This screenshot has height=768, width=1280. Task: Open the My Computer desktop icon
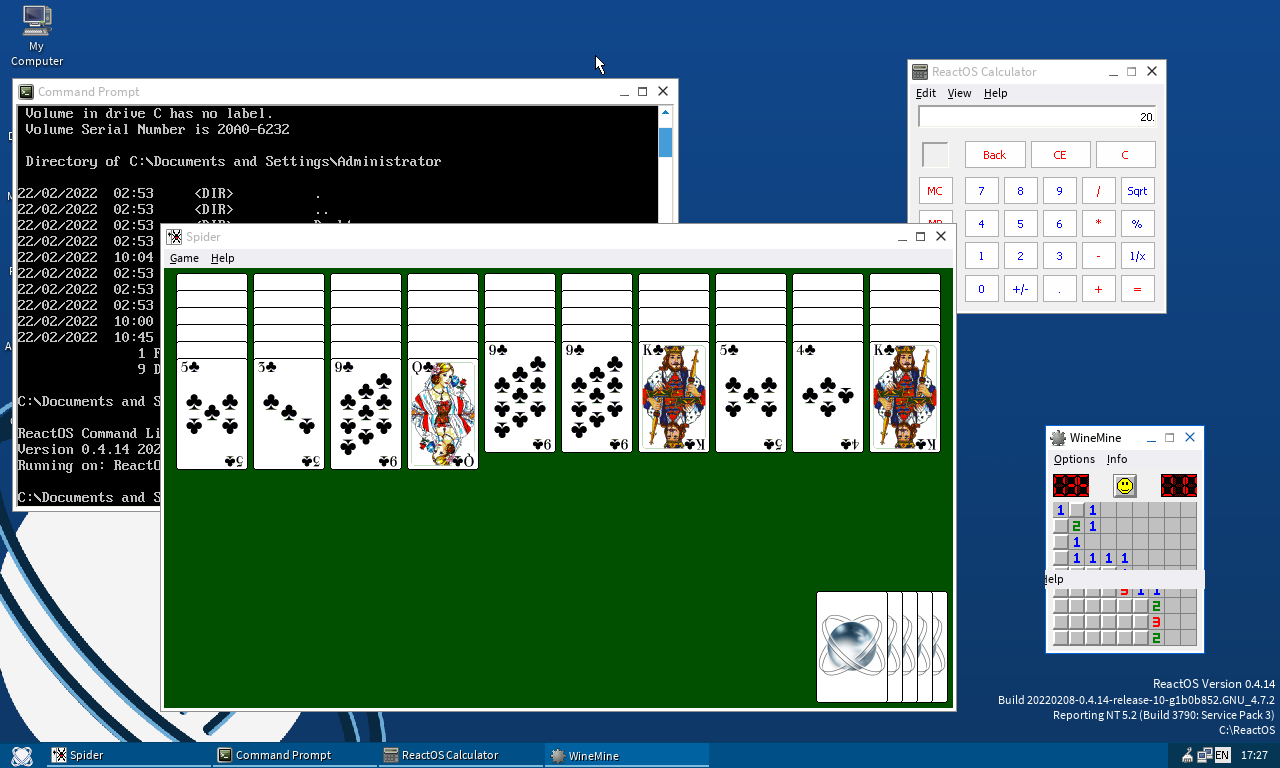pyautogui.click(x=37, y=35)
